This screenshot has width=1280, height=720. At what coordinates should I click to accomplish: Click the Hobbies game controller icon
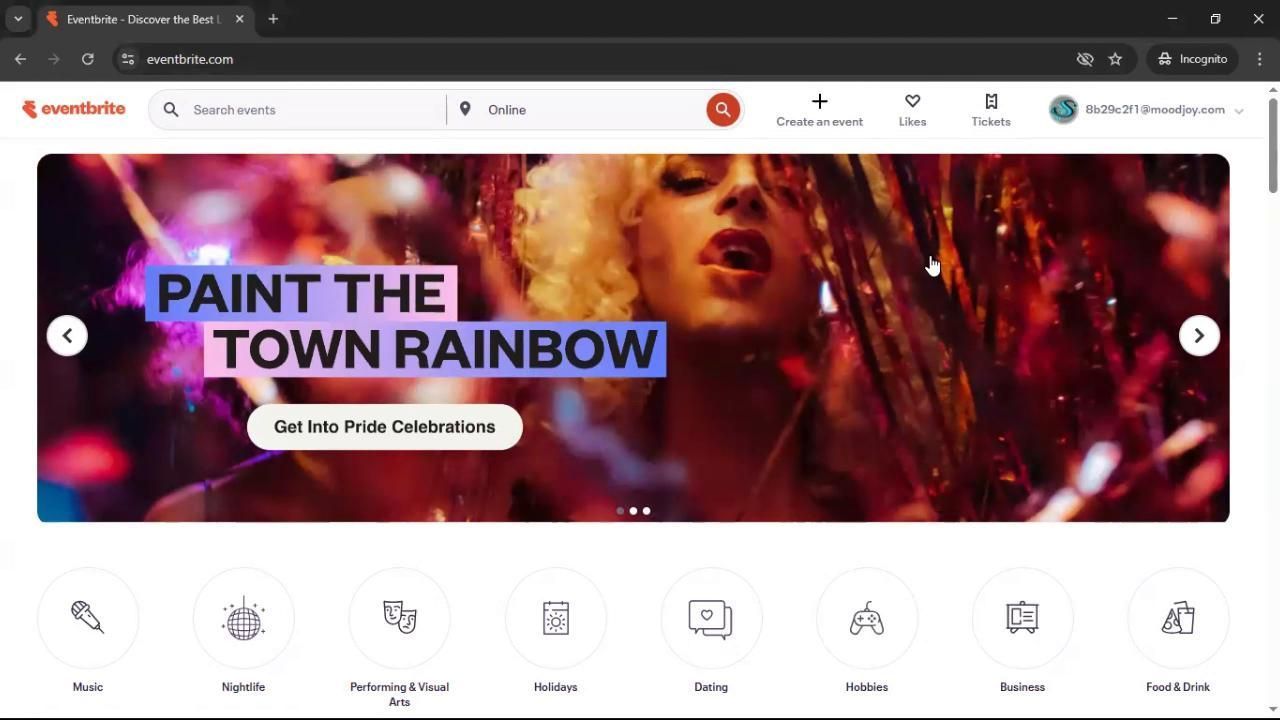coord(866,618)
